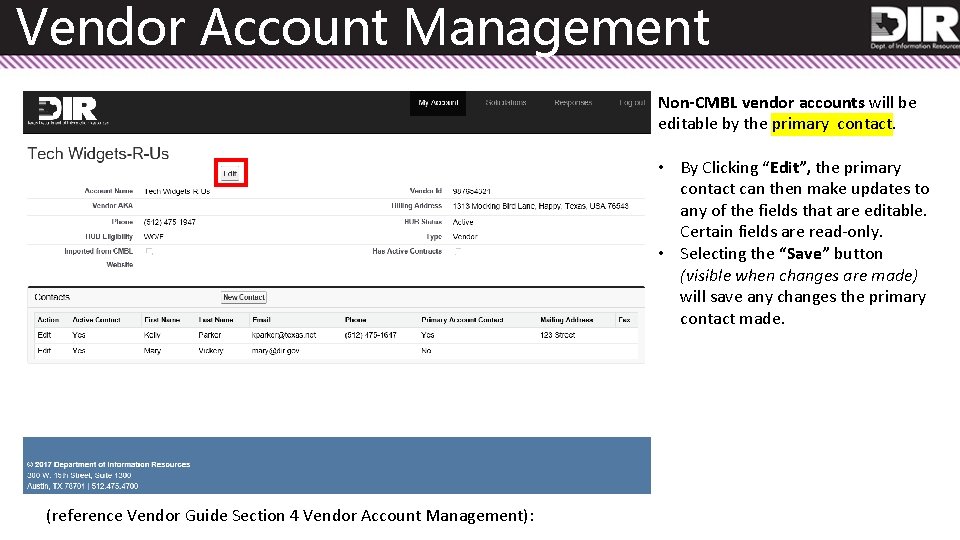This screenshot has height=540, width=960.
Task: Click the Mailing Address column header
Action: 566,320
